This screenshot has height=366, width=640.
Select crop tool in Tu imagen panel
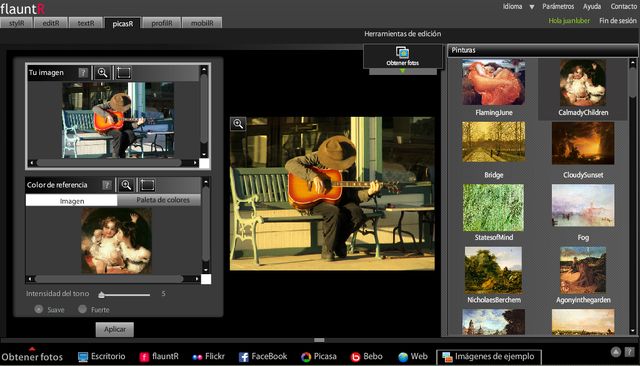pos(123,73)
